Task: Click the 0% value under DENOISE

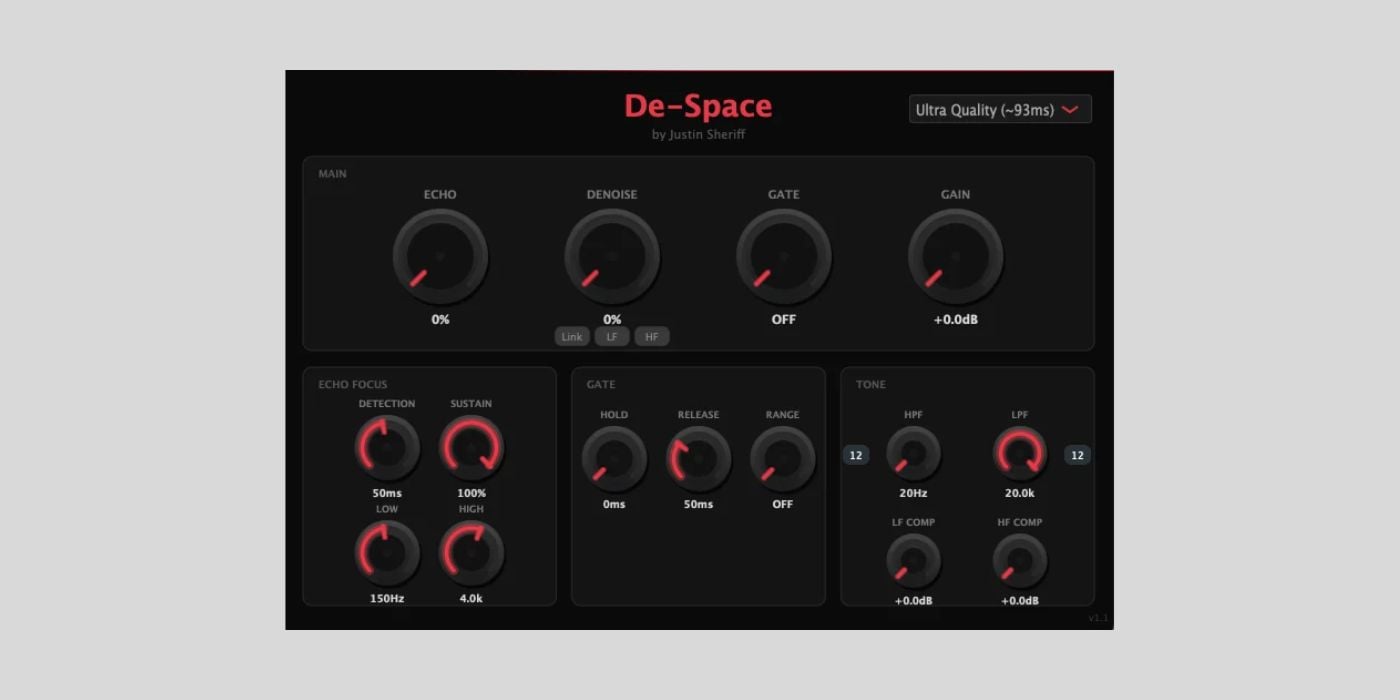Action: click(612, 320)
